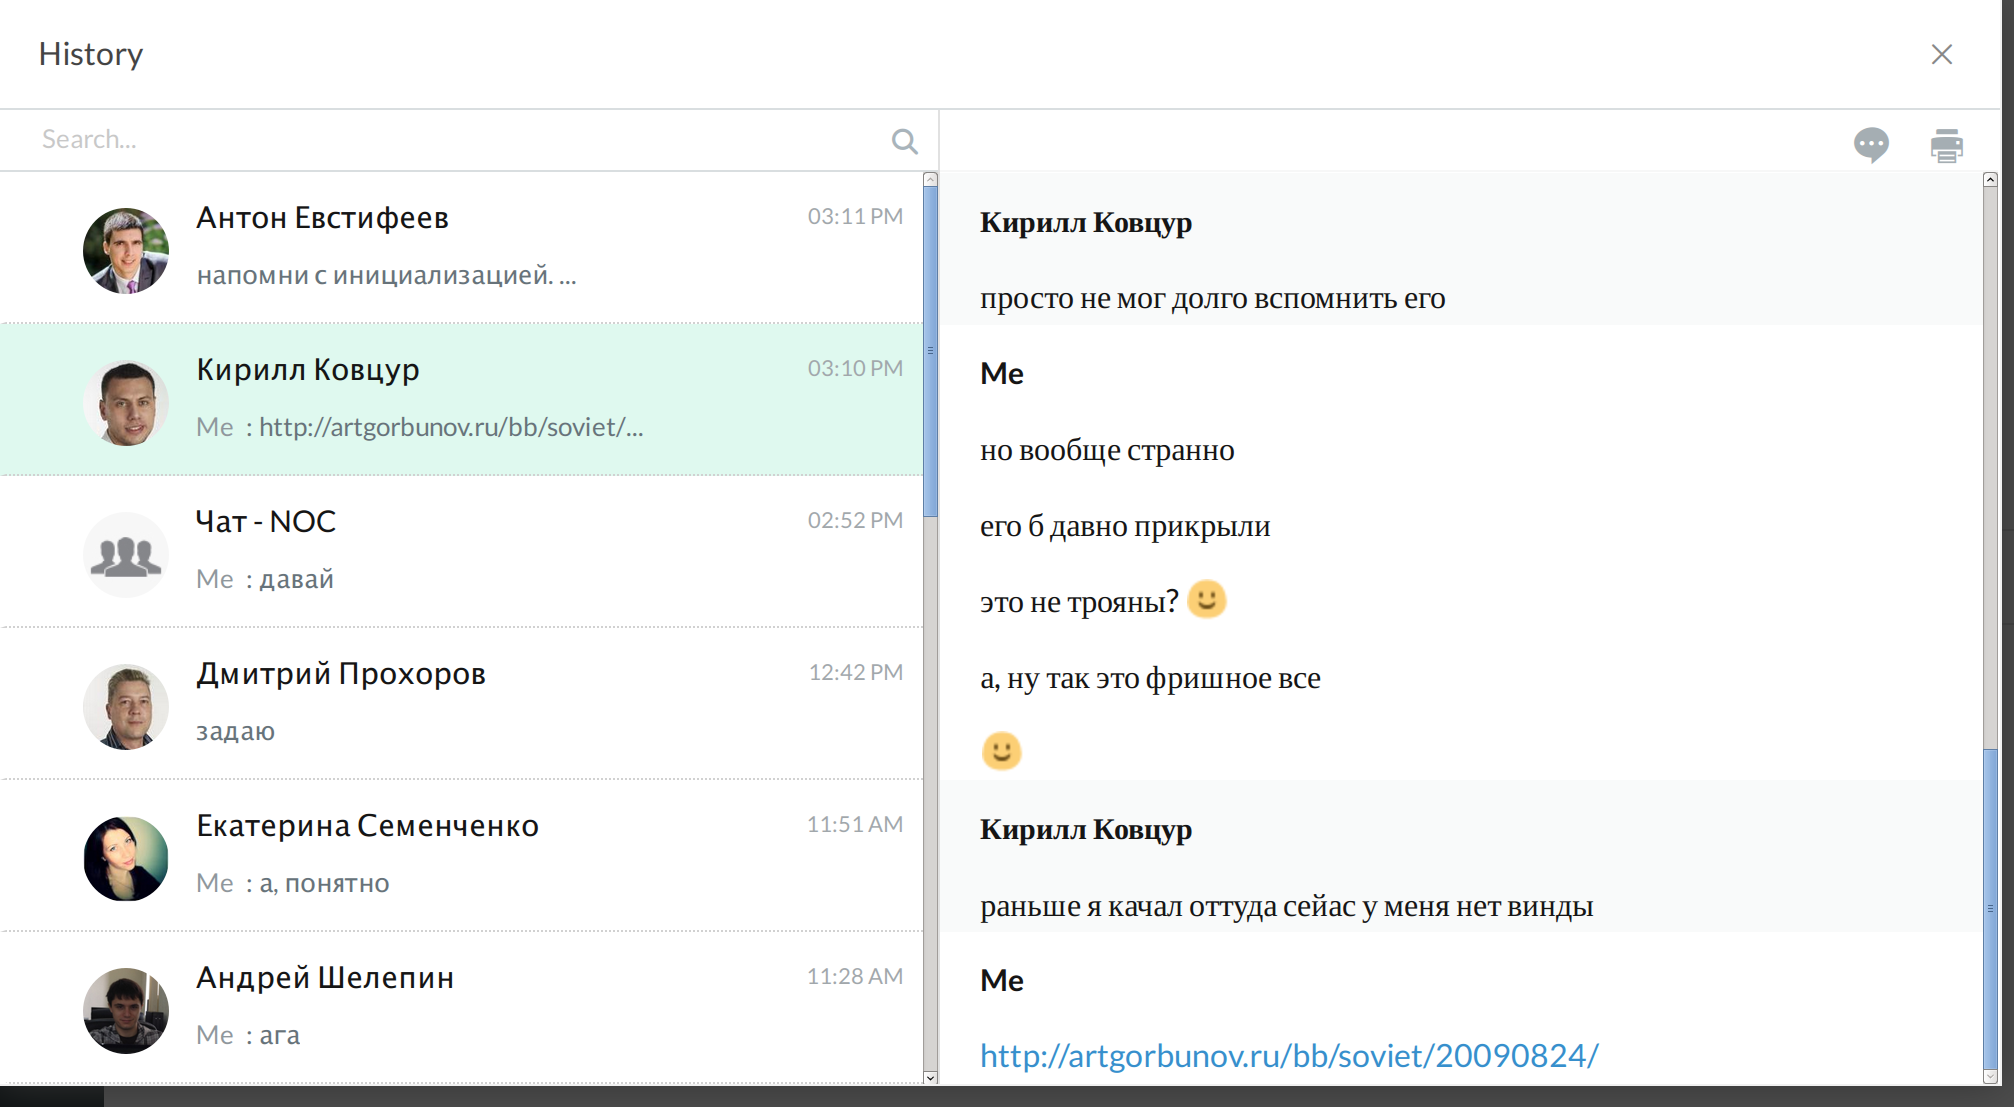2014x1107 pixels.
Task: Click the message 'но вообще странно'
Action: pos(1107,451)
